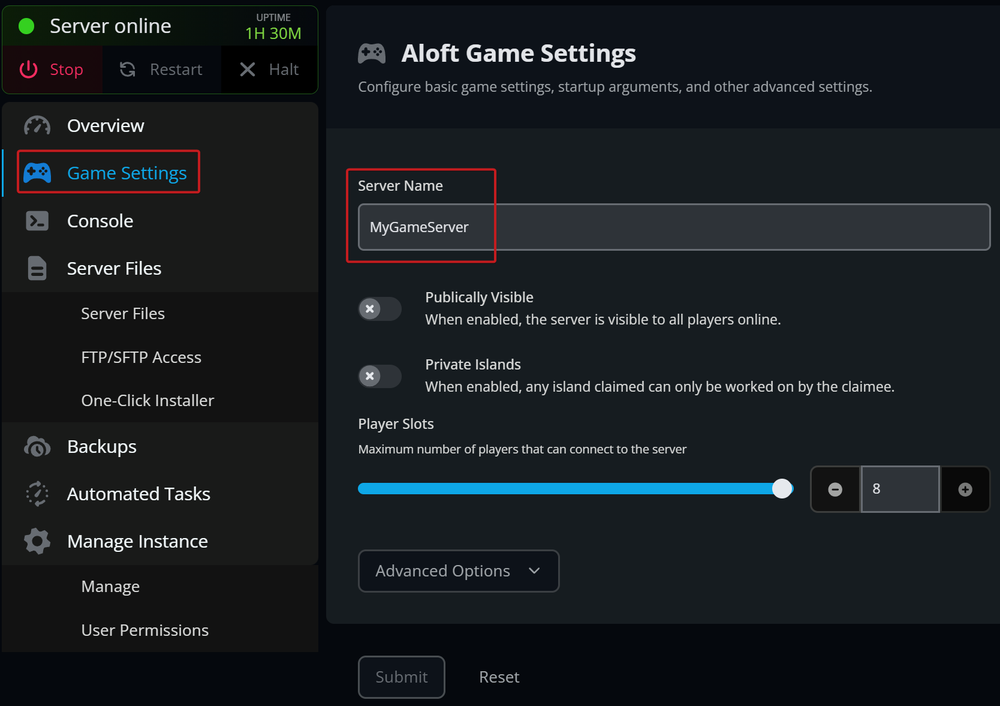Expand the Manage Instance section

(x=135, y=541)
